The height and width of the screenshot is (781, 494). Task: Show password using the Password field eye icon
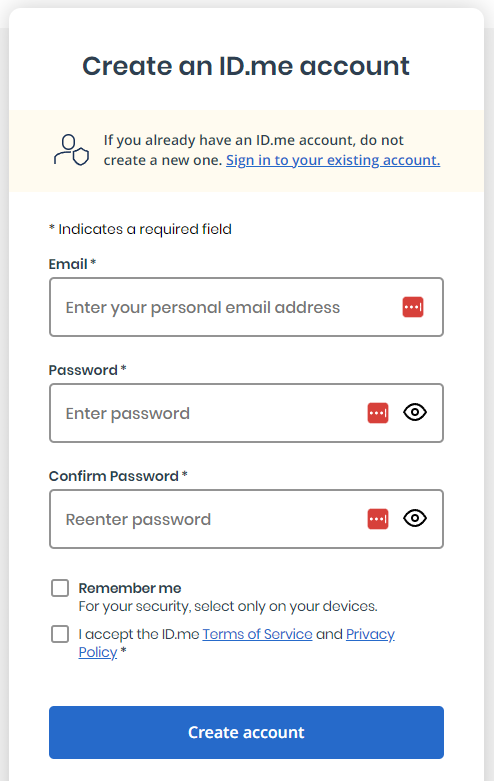(415, 412)
